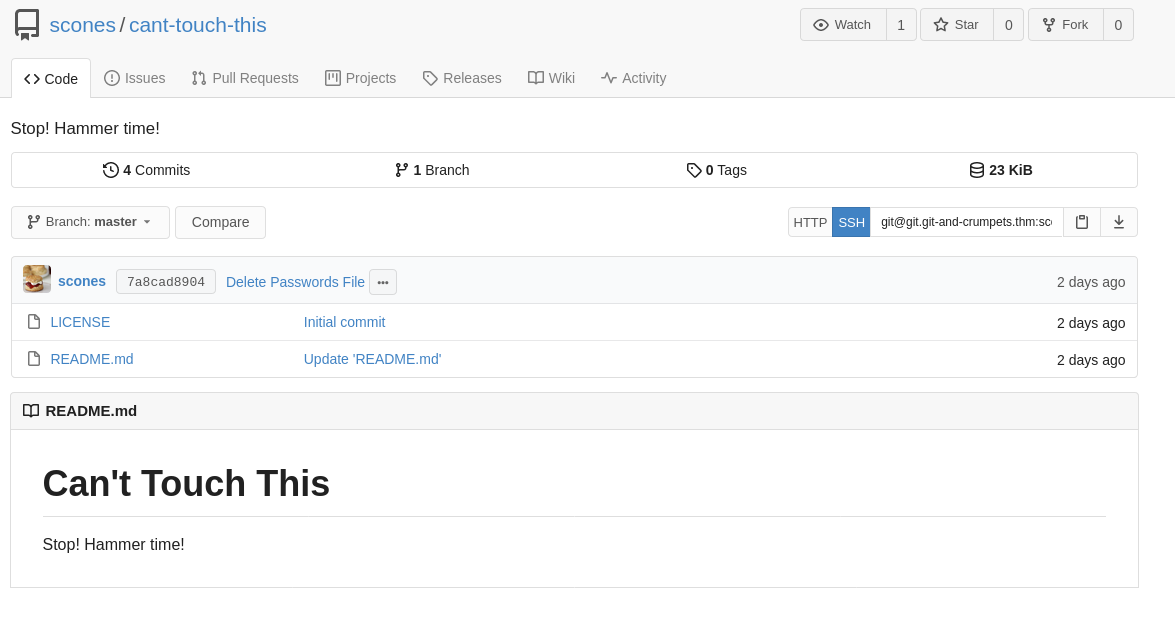Click the eye icon on the Watch button
The width and height of the screenshot is (1175, 617).
tap(822, 24)
